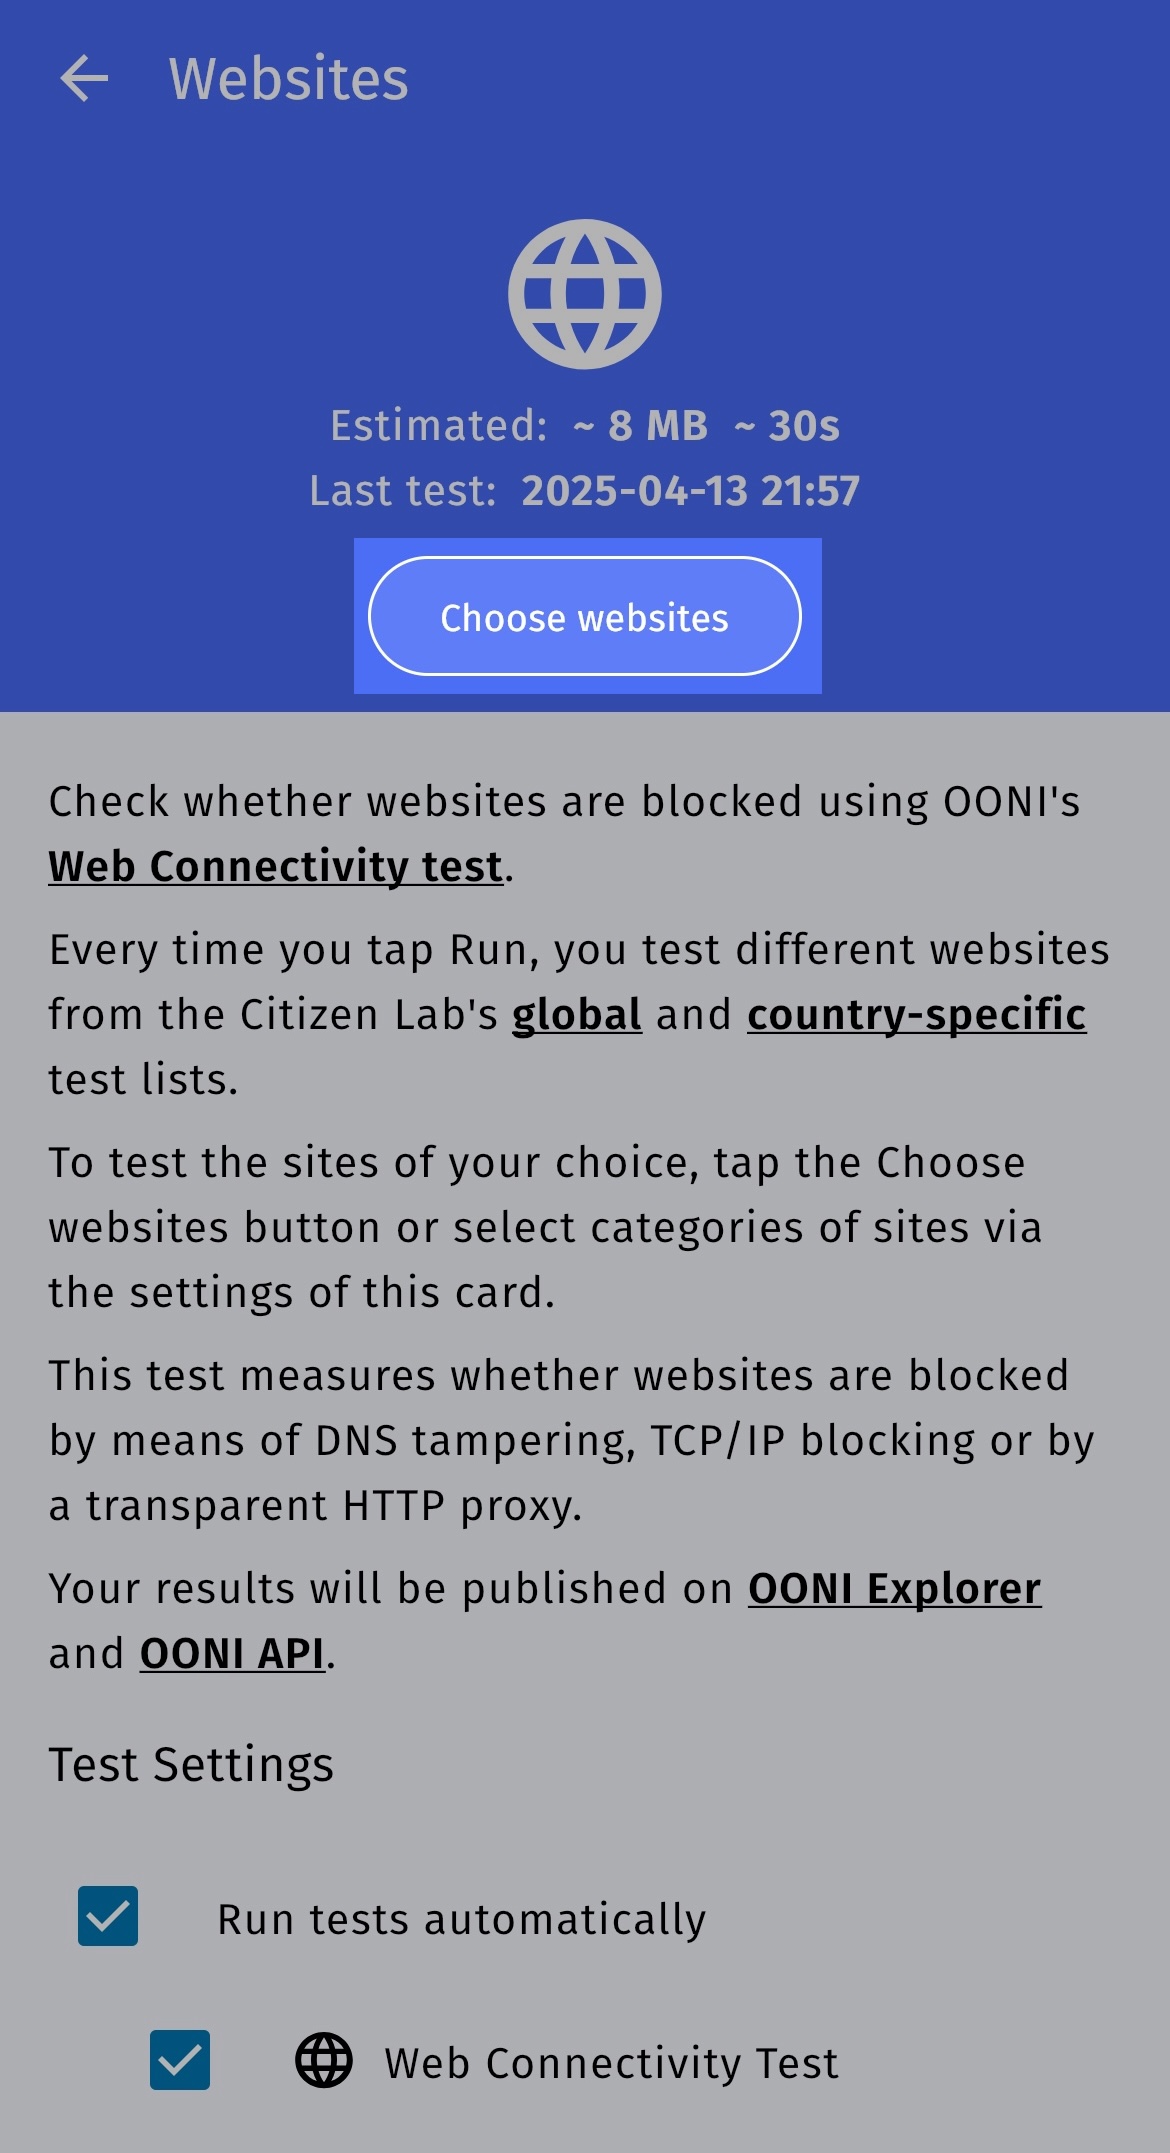The width and height of the screenshot is (1170, 2153).
Task: Tap the ~30s estimated duration
Action: point(787,426)
